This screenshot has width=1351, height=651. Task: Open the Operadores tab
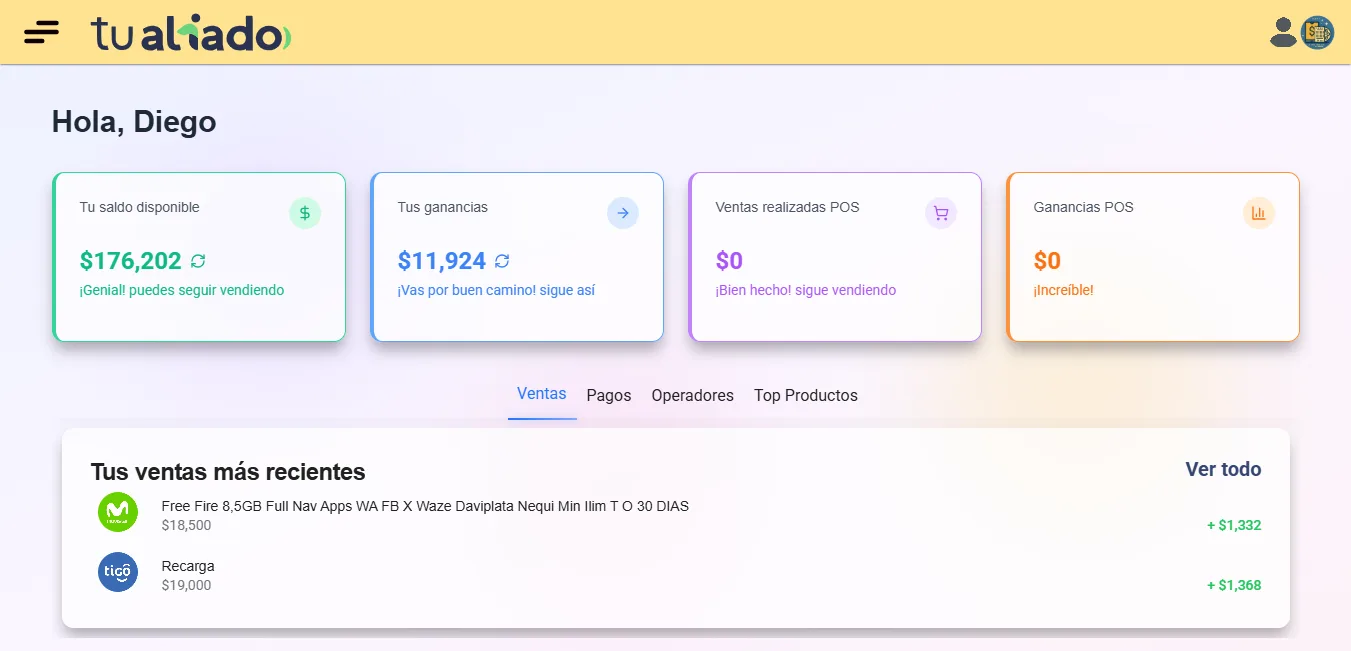point(692,395)
